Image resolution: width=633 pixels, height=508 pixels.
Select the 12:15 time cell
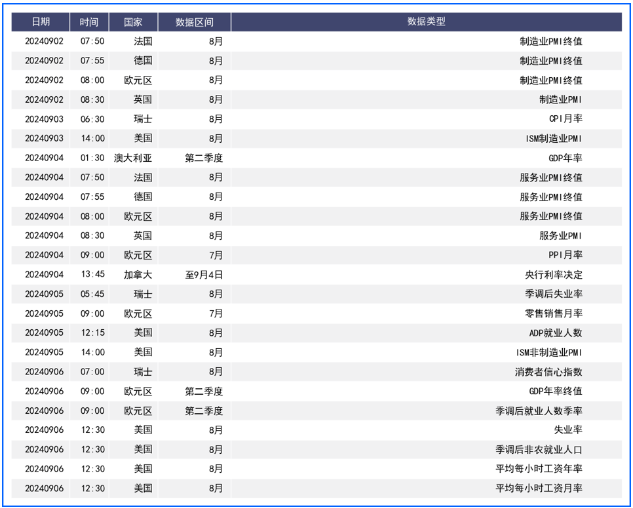click(x=92, y=333)
